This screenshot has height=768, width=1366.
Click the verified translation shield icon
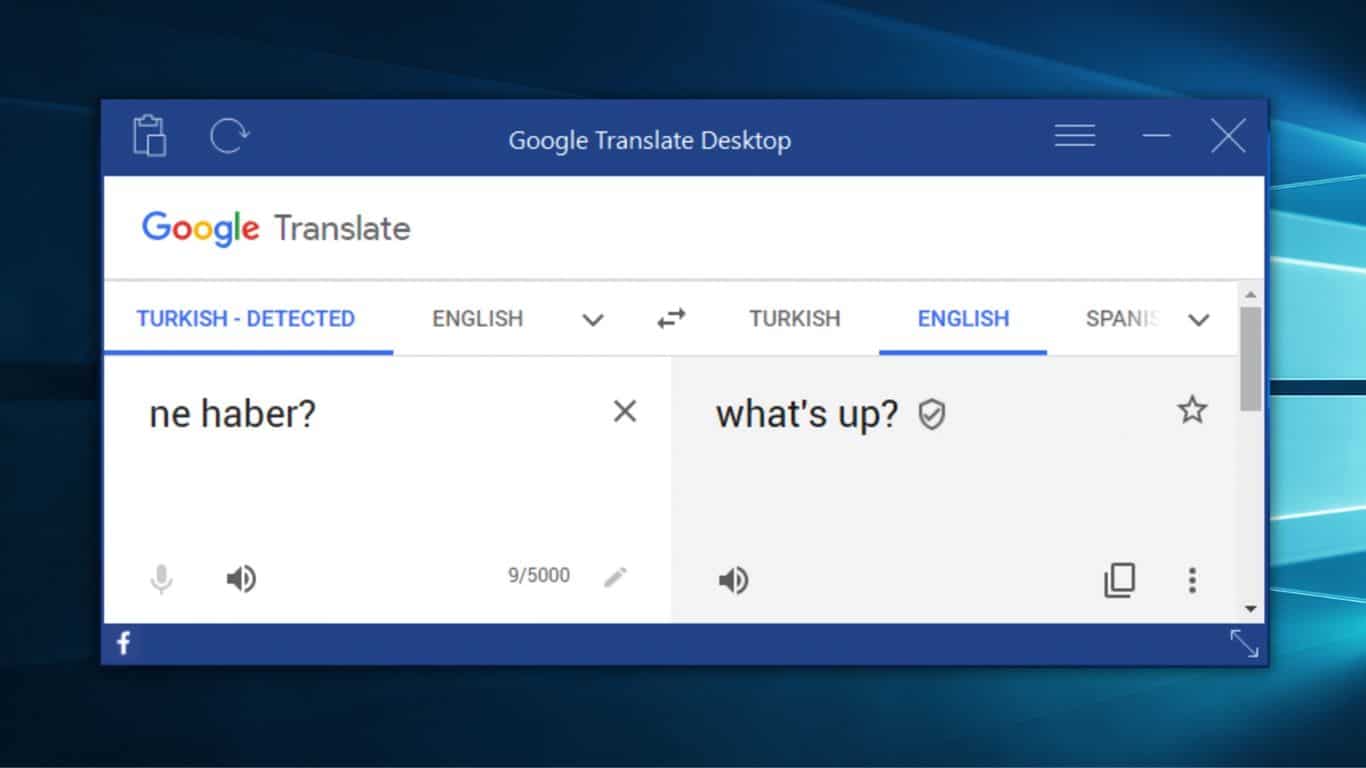(x=930, y=414)
